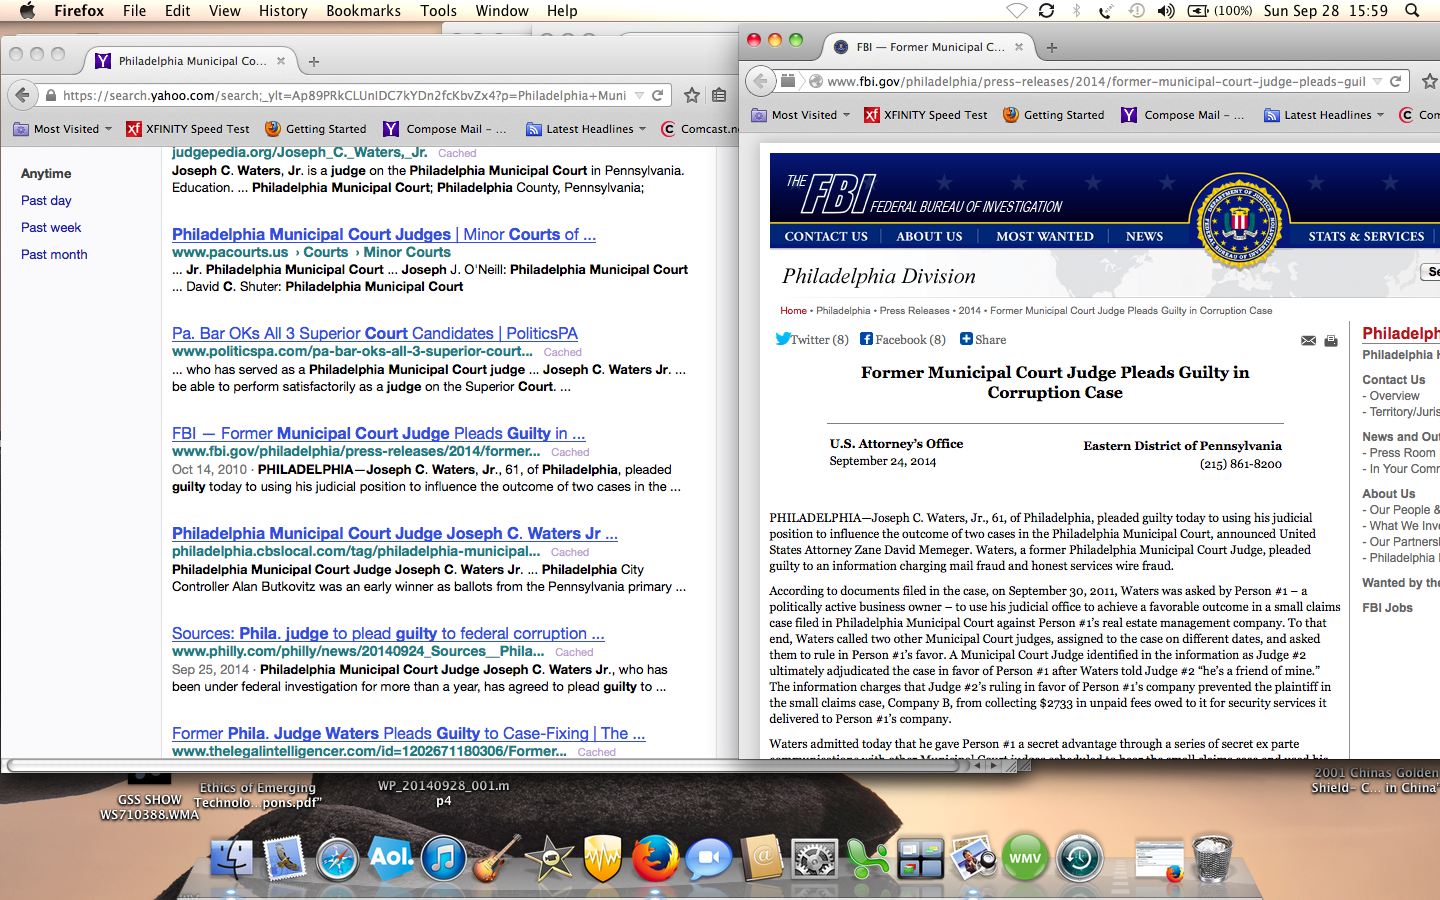Share FBI article on Twitter

(812, 339)
